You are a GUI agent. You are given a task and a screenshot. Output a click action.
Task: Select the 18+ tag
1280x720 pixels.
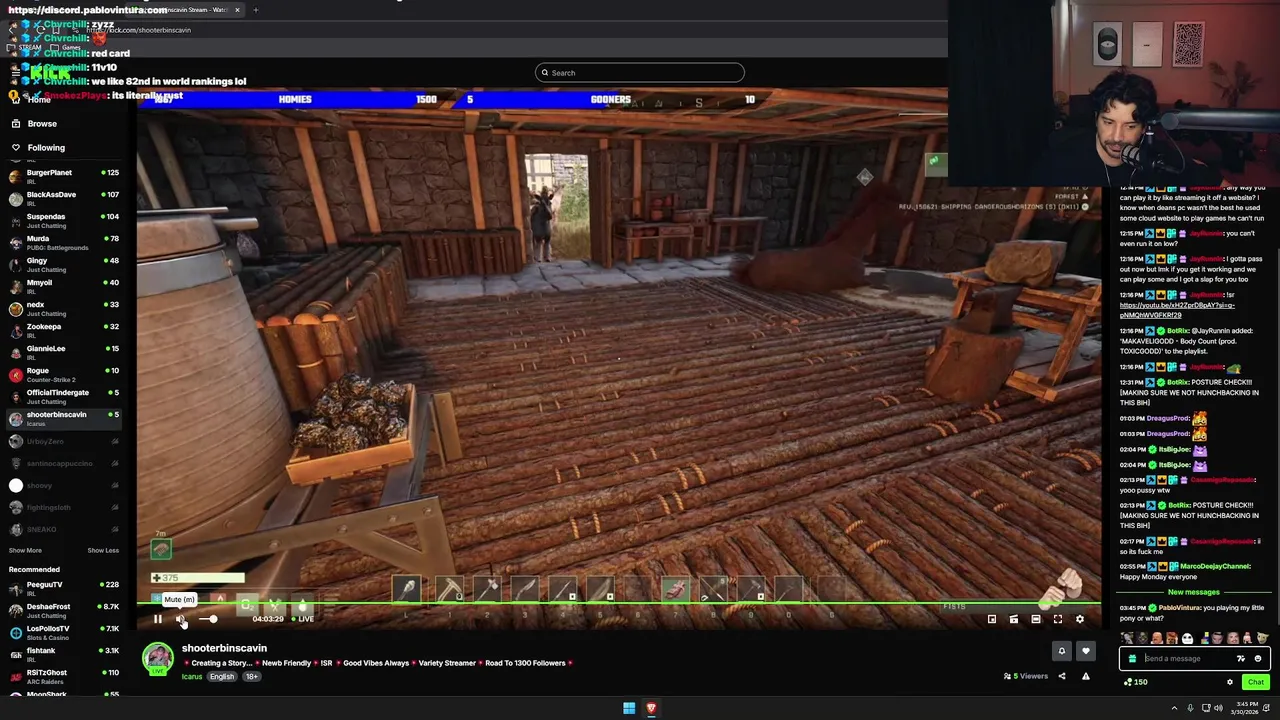pos(251,677)
